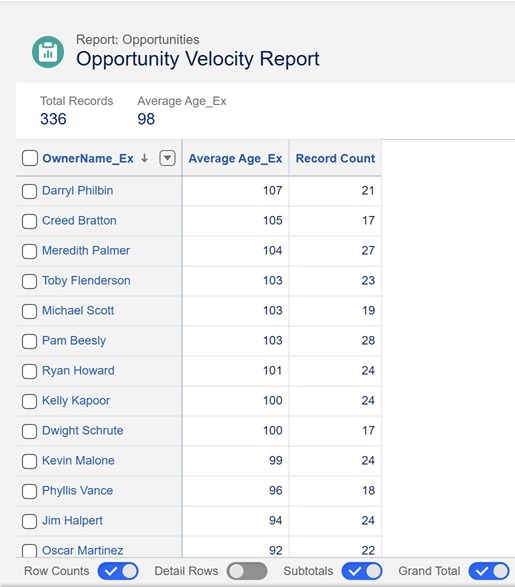Enable the Detail Rows toggle
This screenshot has width=515, height=587.
click(247, 571)
